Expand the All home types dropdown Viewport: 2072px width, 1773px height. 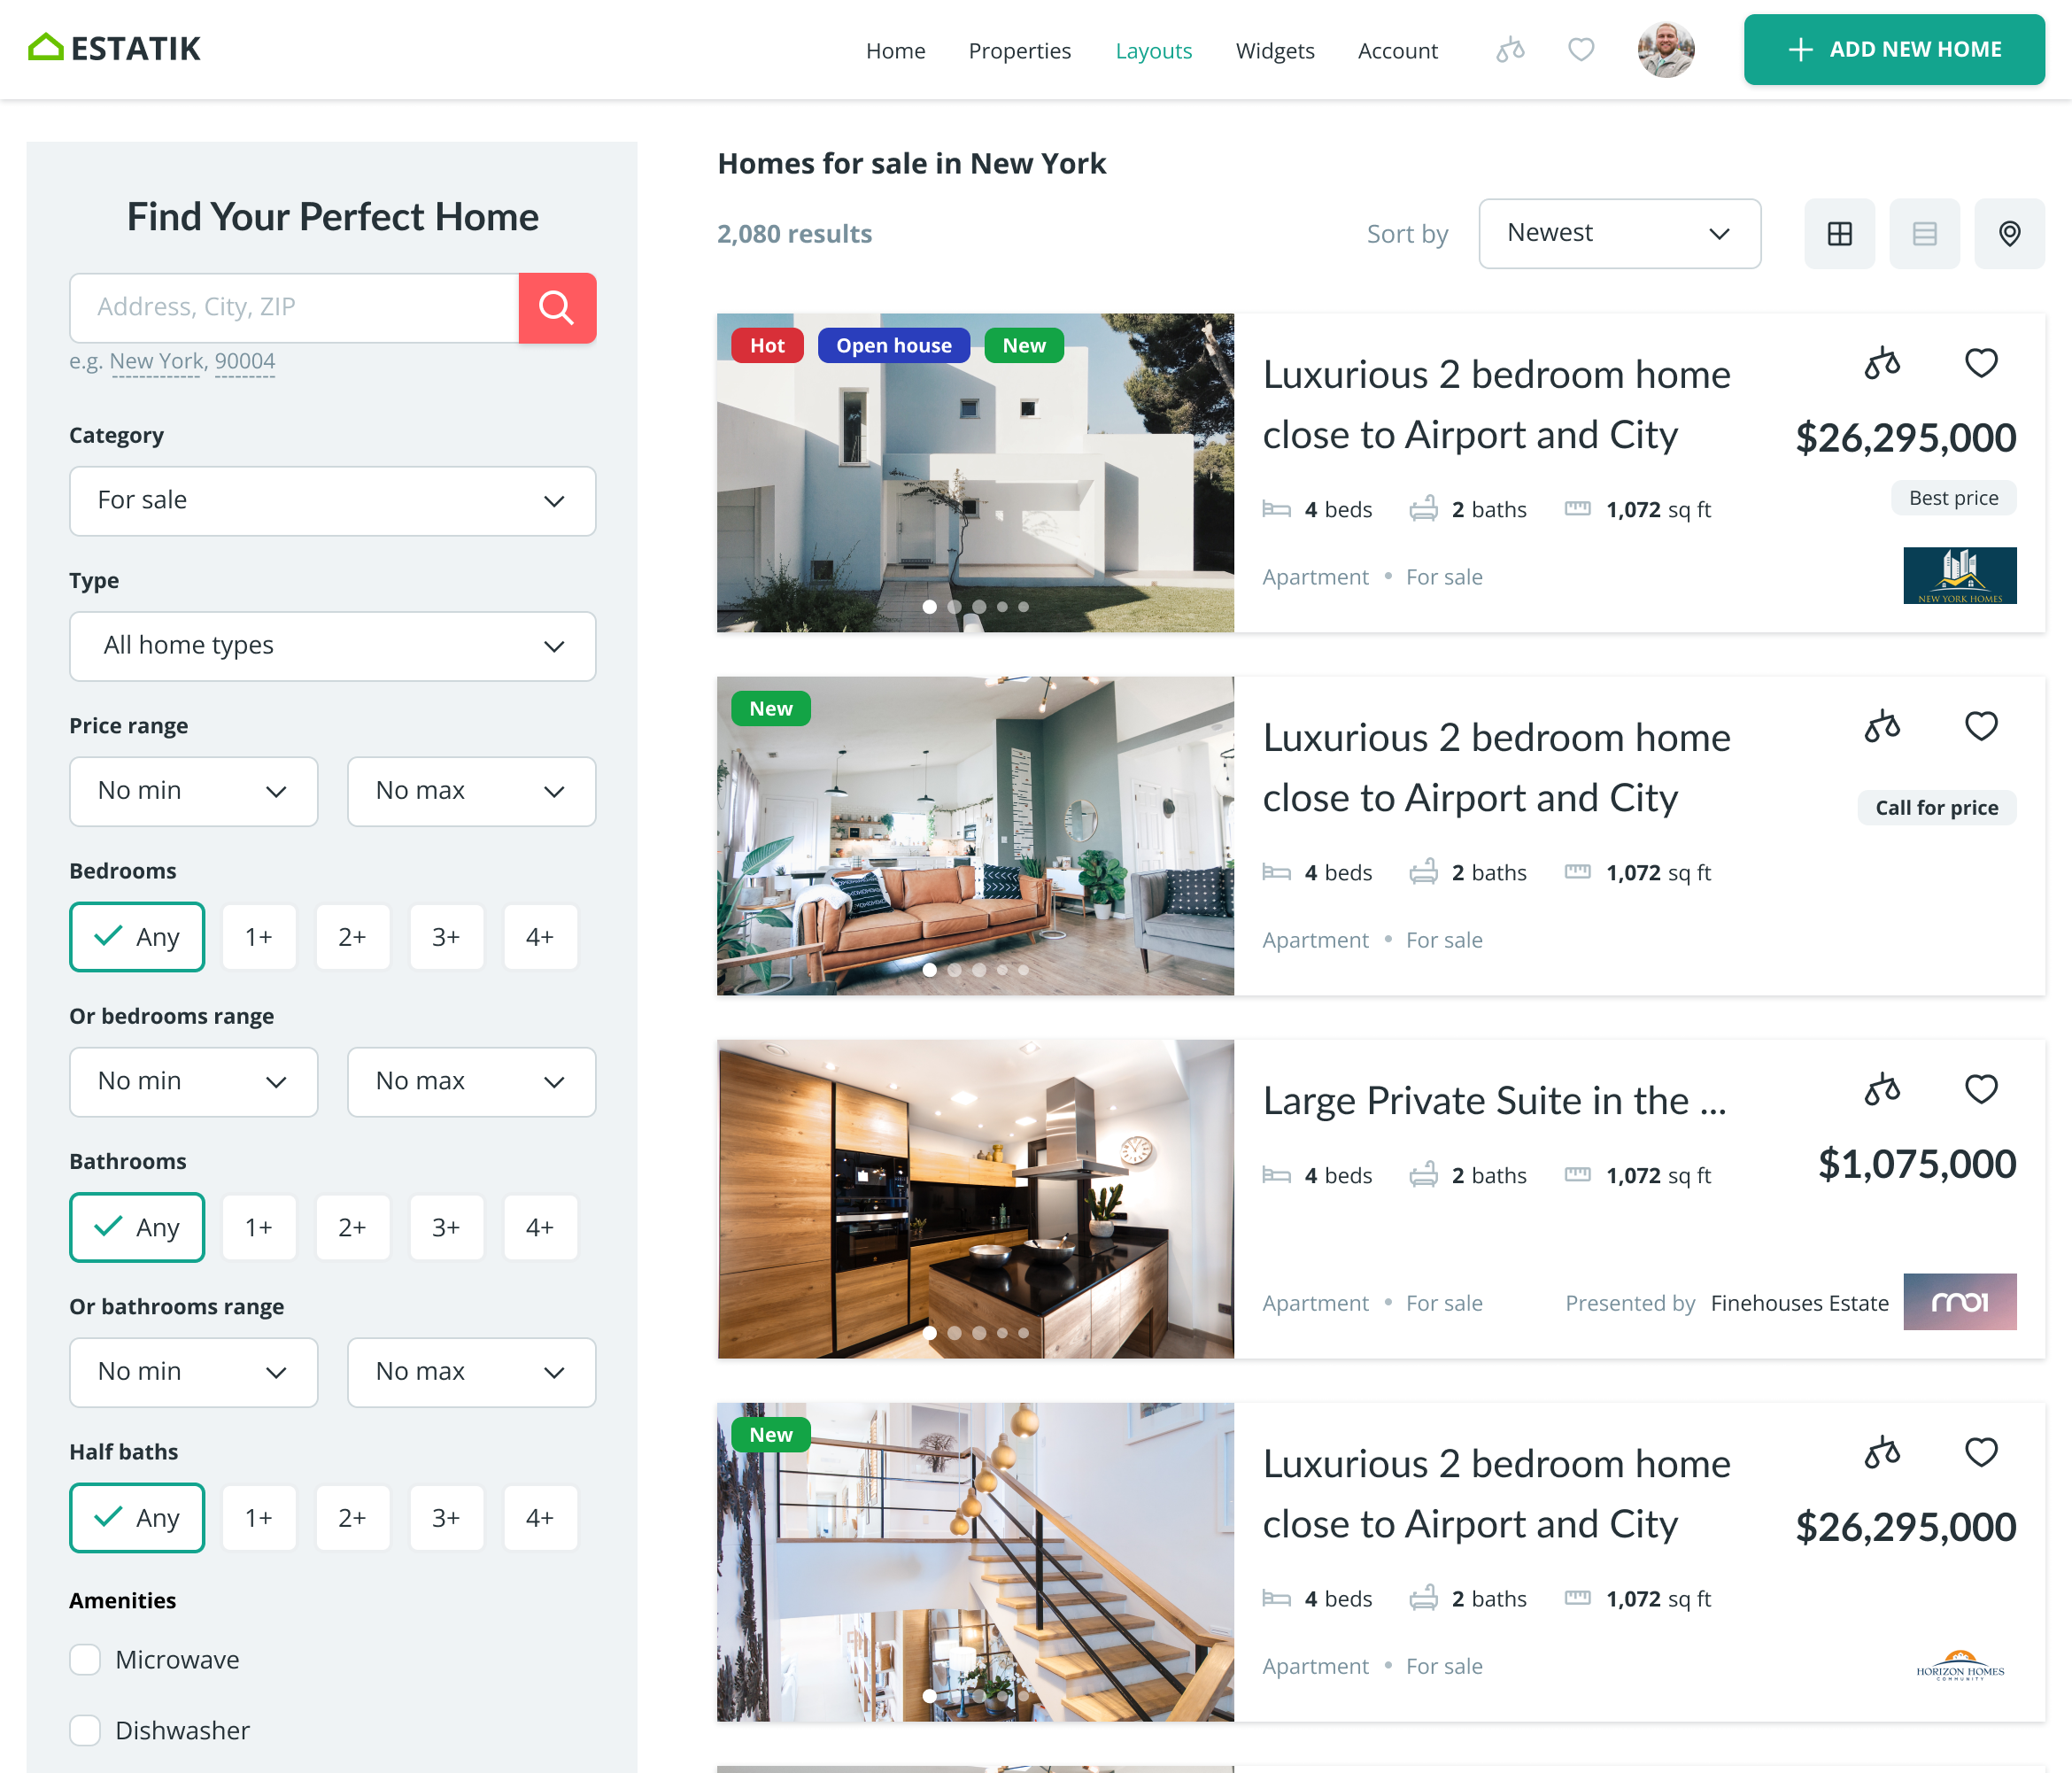(x=332, y=646)
